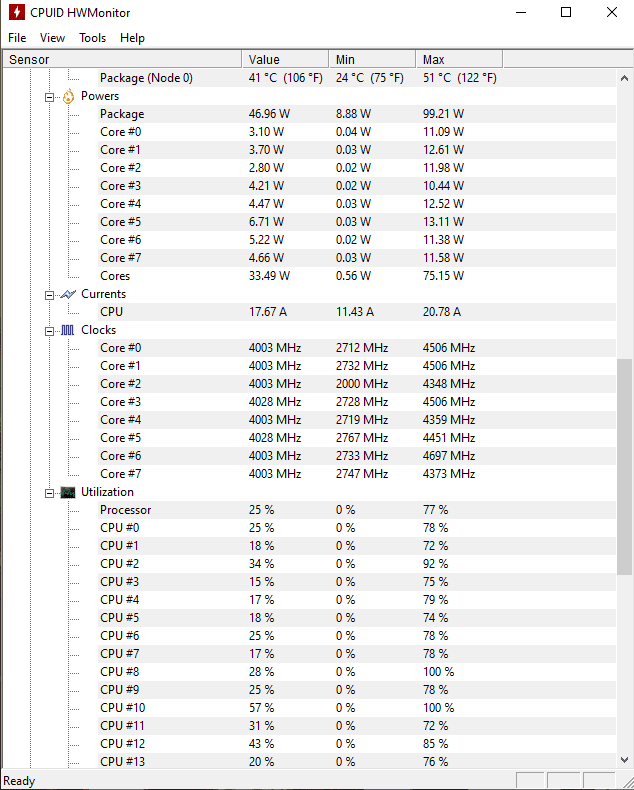Click the Value column header
Image resolution: width=634 pixels, height=790 pixels.
285,59
